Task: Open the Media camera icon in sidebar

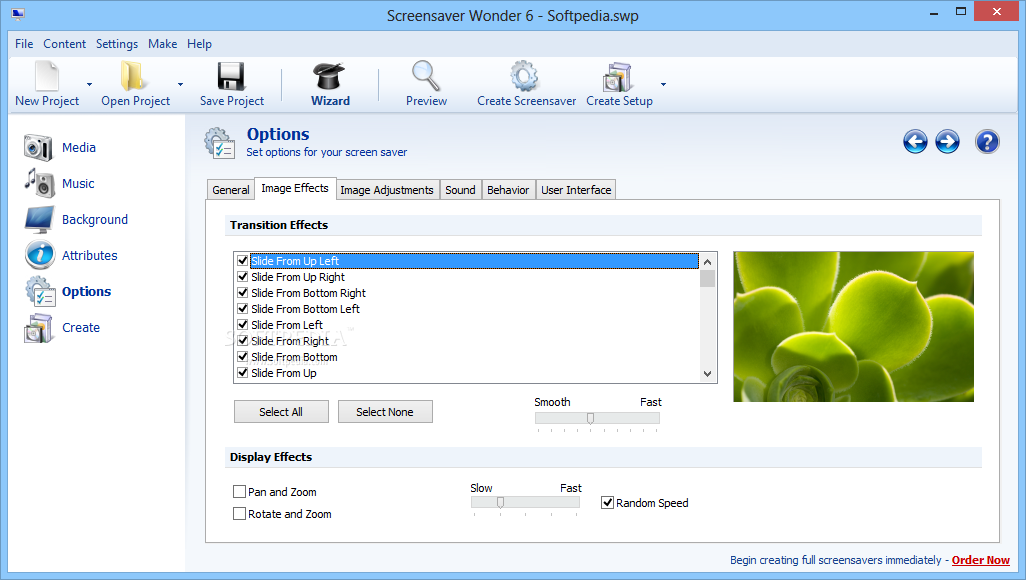Action: pos(38,147)
